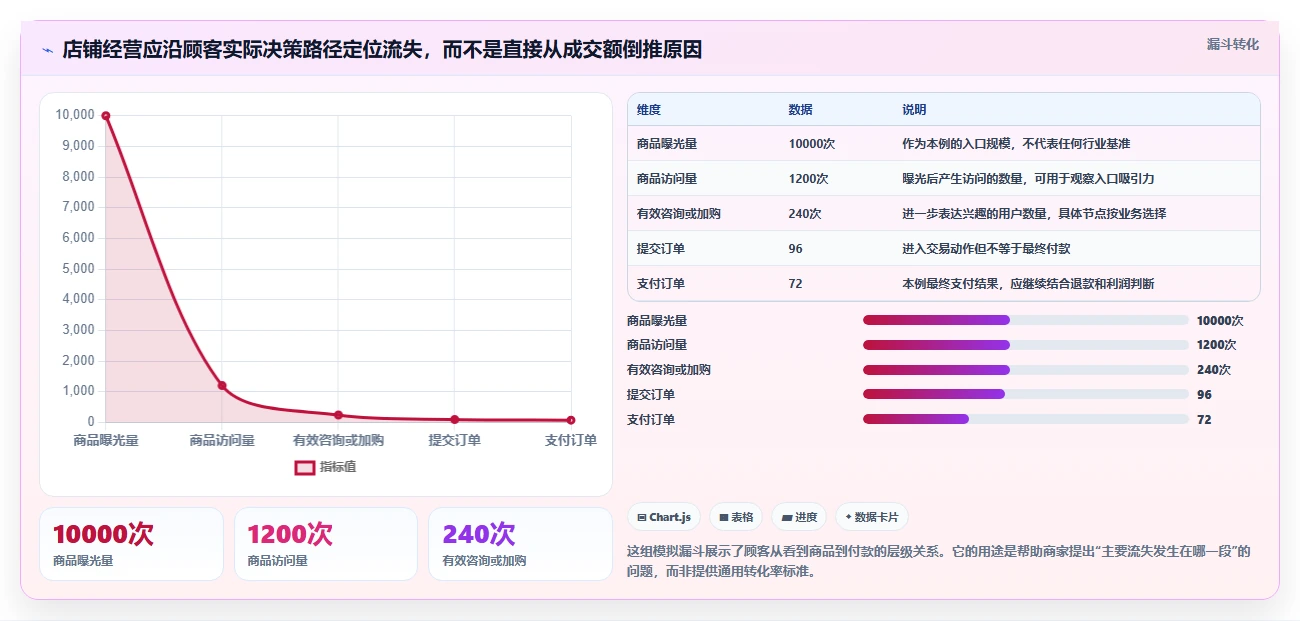Click the note 作为本例的入口规模，不代表任何行业基准
Viewport: 1300px width, 621px height.
click(x=1016, y=144)
